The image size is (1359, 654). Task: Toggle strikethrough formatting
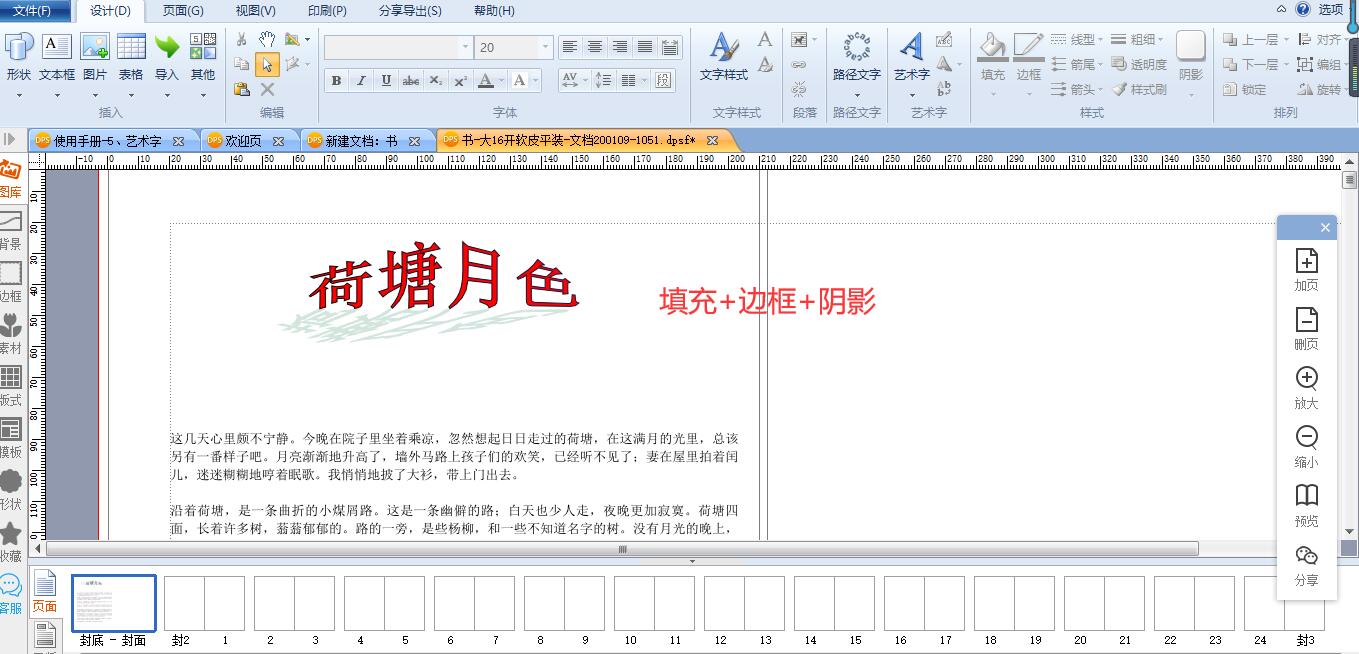(x=411, y=80)
